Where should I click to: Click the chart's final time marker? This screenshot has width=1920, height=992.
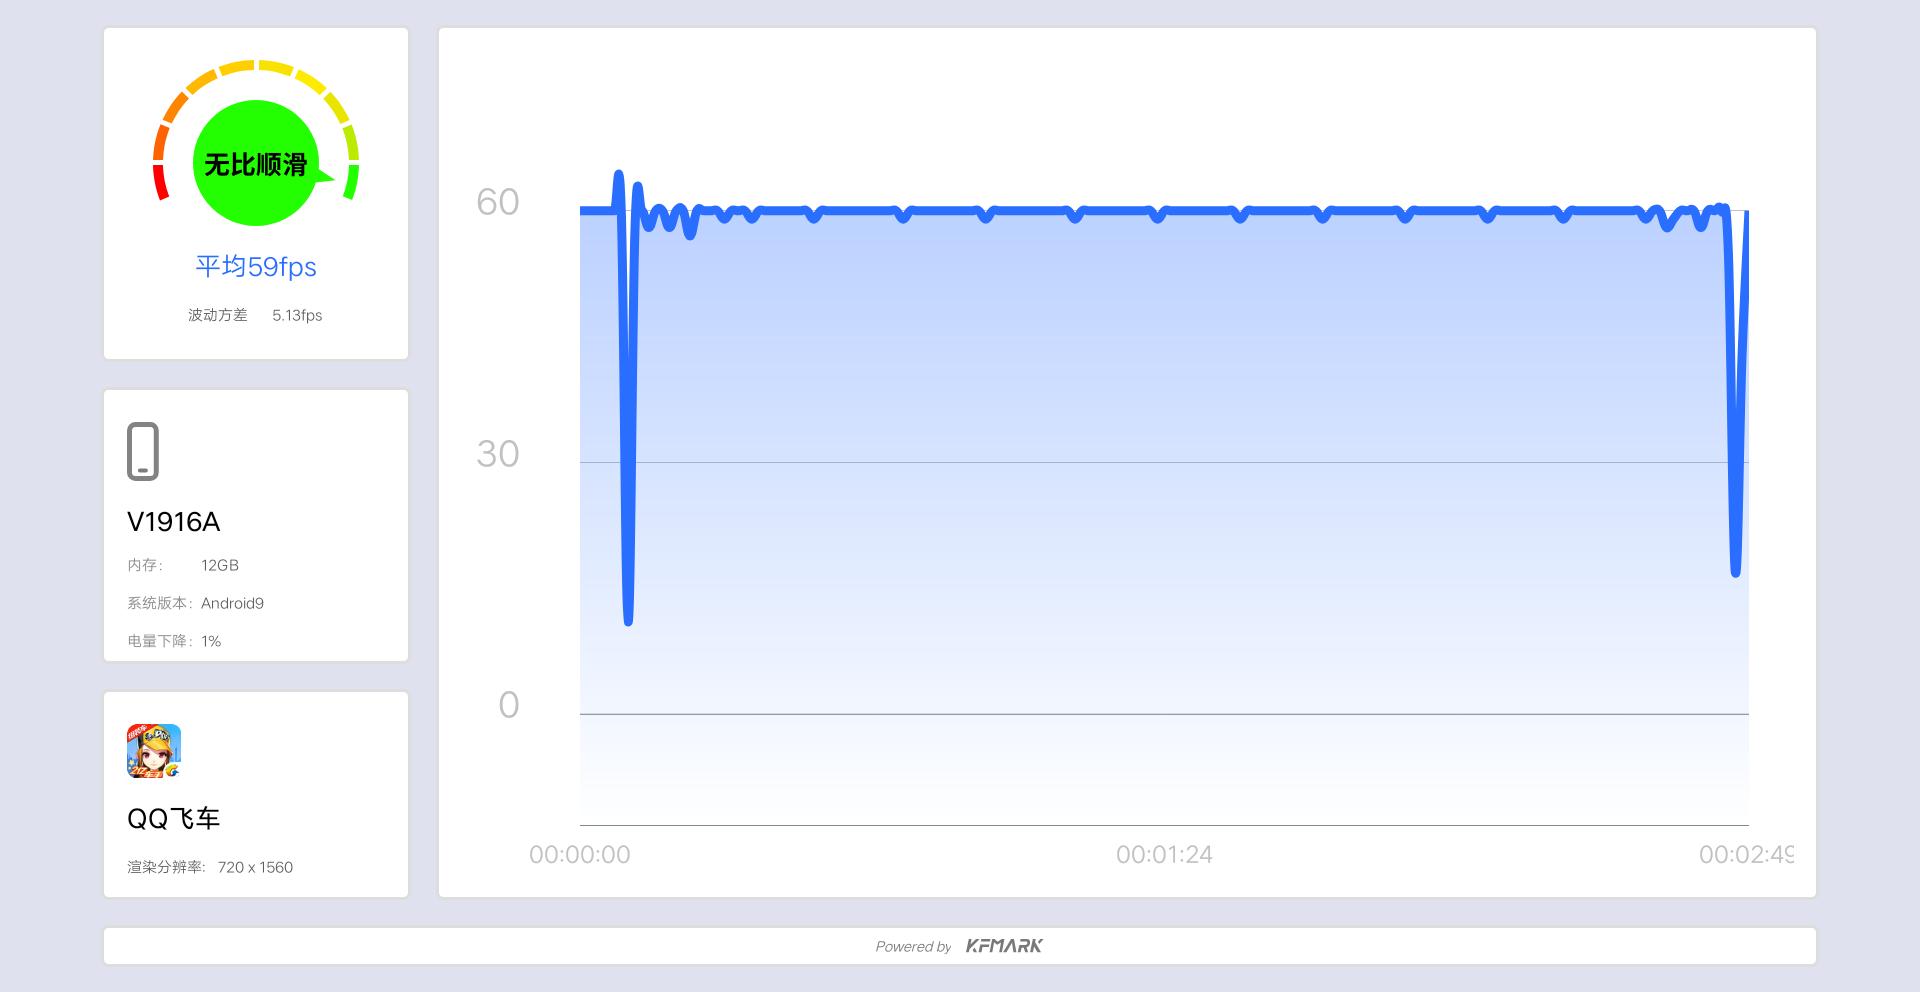point(1745,855)
